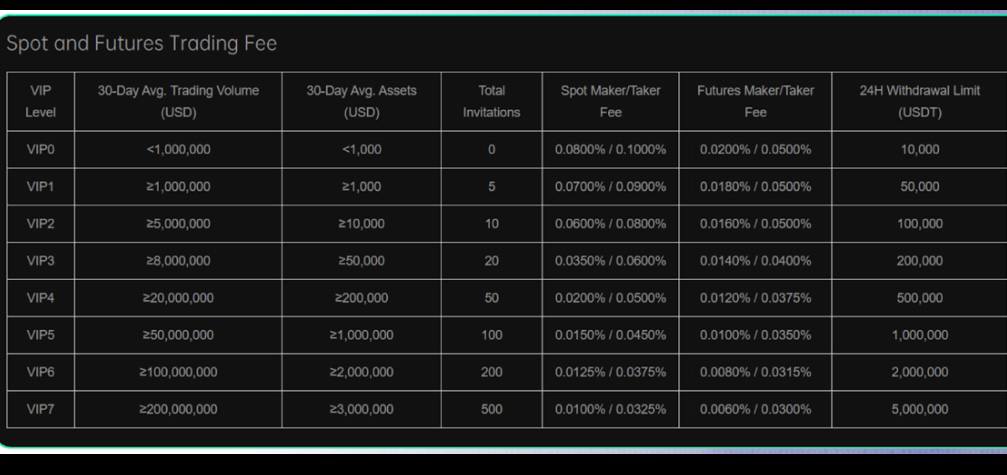Click the ≥200,000,000 trading volume cell
This screenshot has height=475, width=1007.
(178, 409)
